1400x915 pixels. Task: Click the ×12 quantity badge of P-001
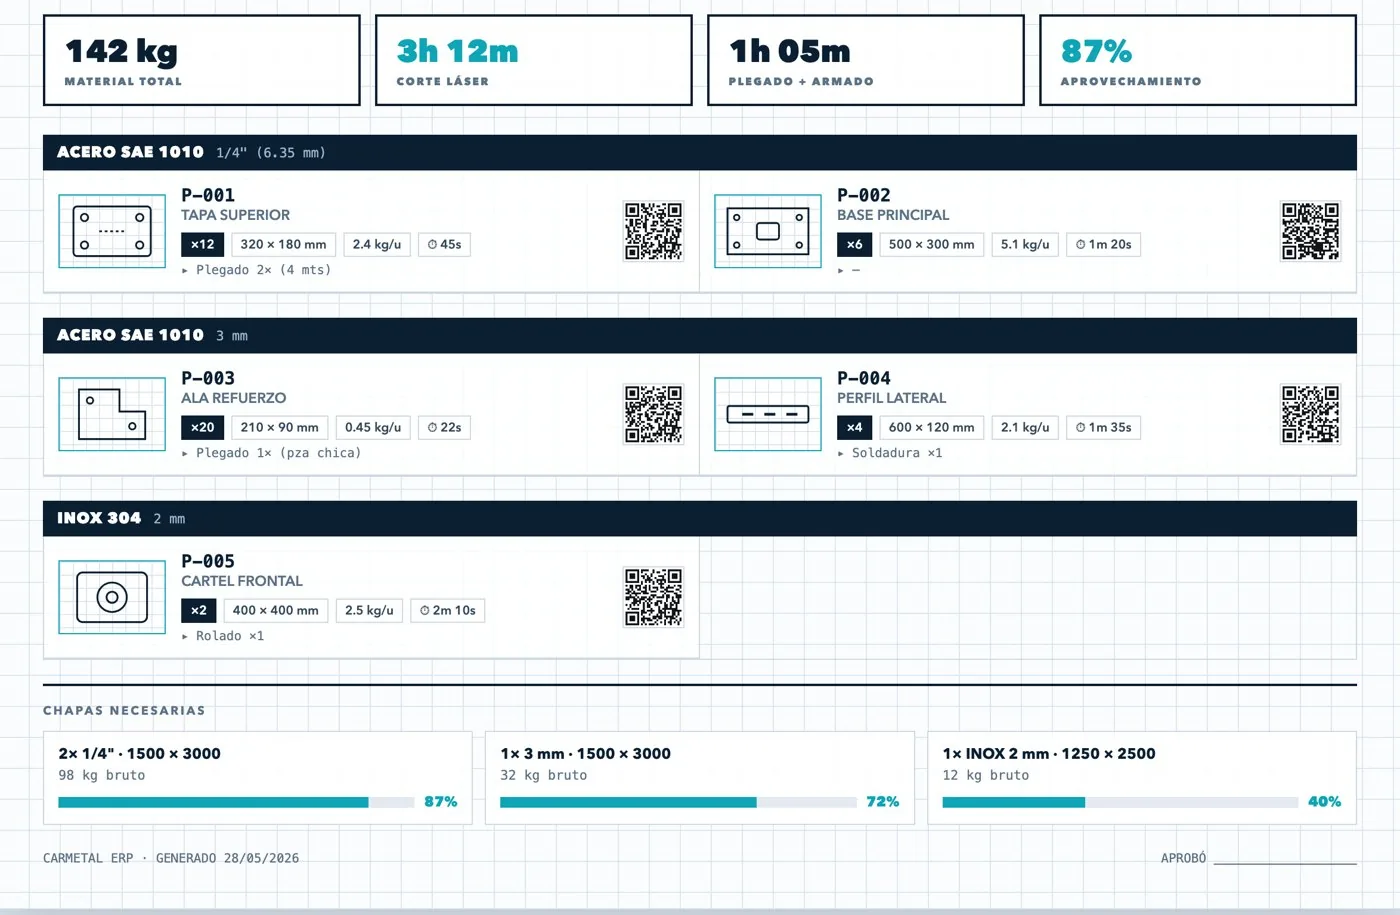click(x=202, y=245)
